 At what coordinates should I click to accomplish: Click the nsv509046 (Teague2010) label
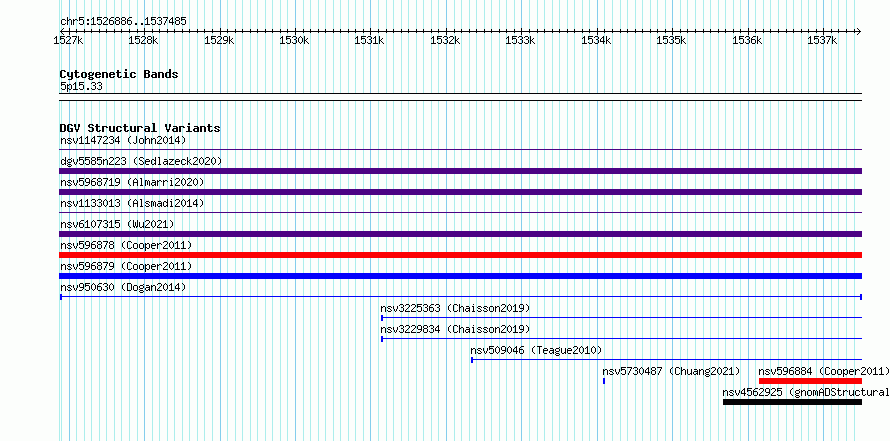[x=536, y=350]
